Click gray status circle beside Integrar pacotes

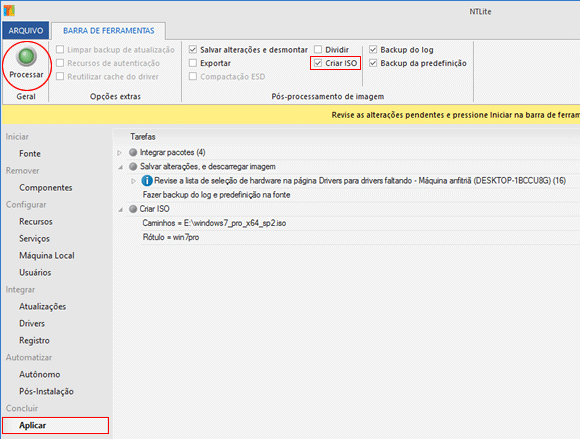tap(133, 152)
